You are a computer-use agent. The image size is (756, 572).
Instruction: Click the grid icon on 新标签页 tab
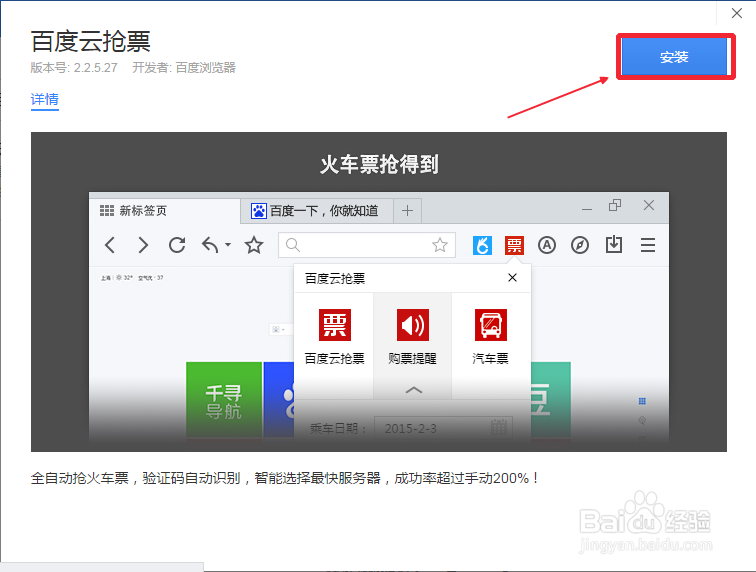pyautogui.click(x=107, y=211)
